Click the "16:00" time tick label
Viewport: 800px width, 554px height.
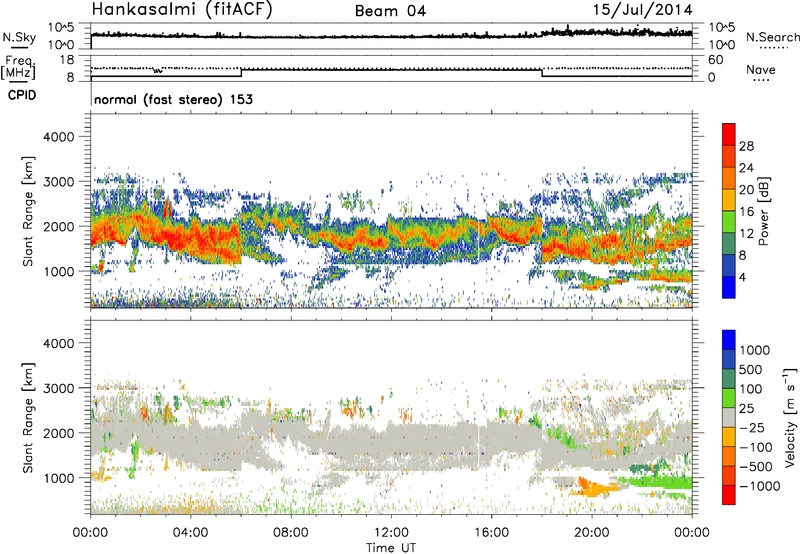(491, 533)
